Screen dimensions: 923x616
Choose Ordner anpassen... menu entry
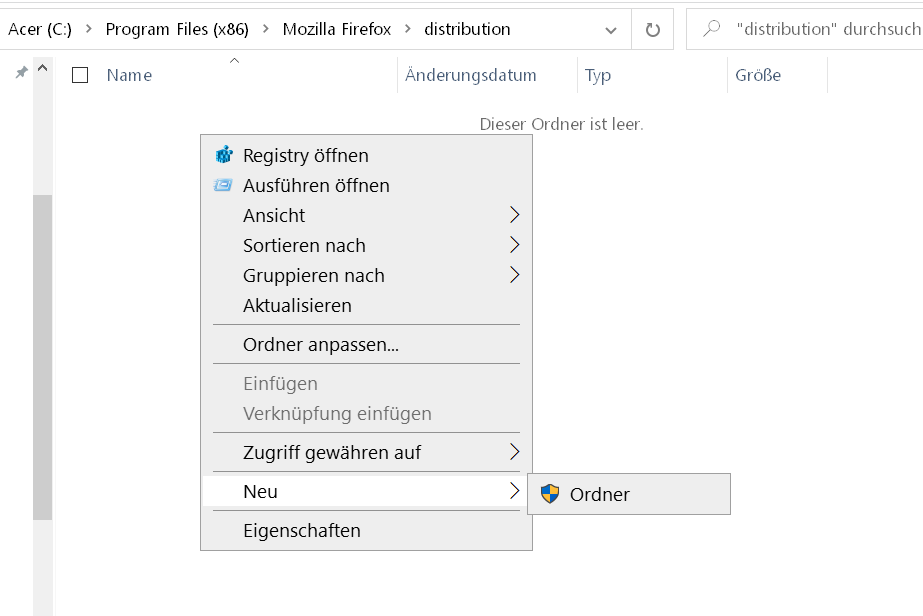[x=320, y=345]
